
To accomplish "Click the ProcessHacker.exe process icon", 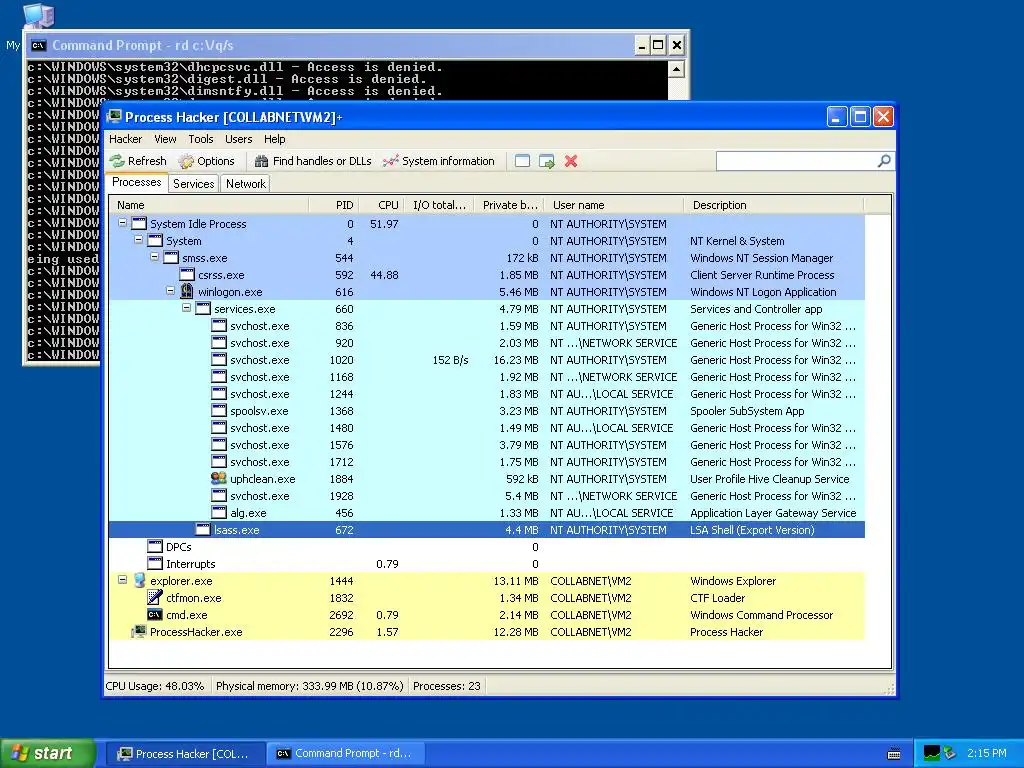I will pos(139,632).
